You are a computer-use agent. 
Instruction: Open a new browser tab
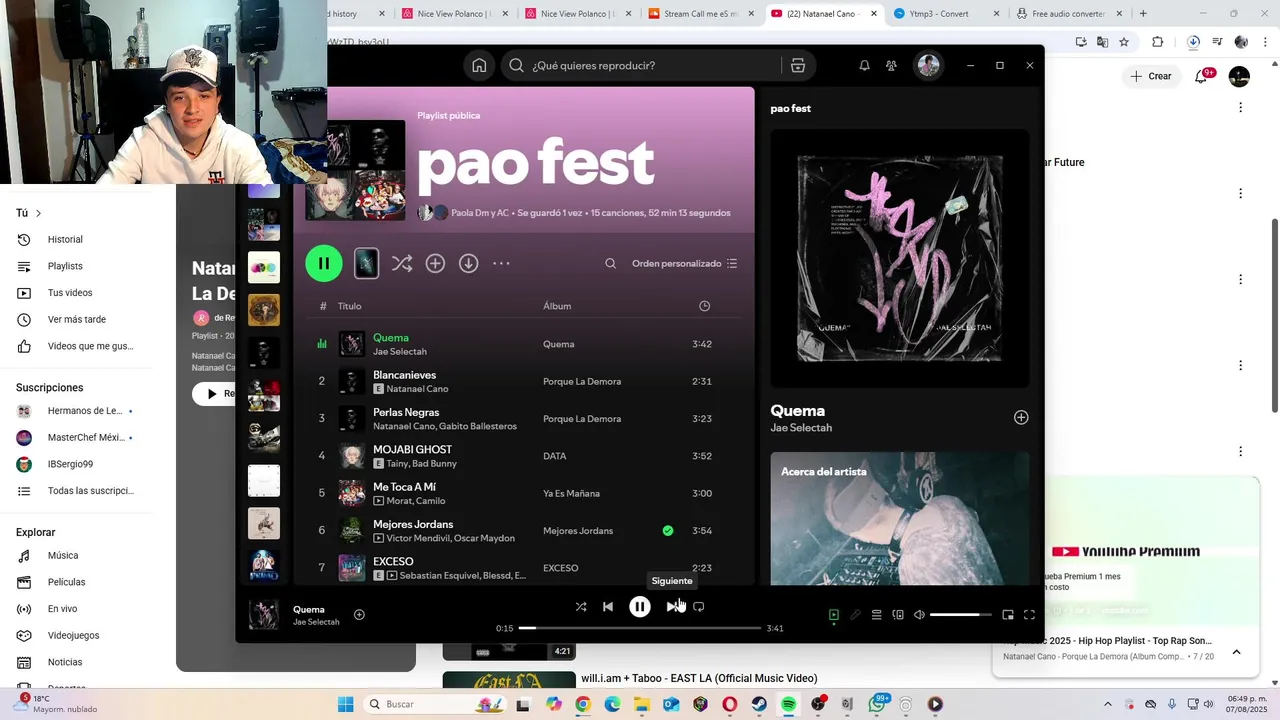1143,14
